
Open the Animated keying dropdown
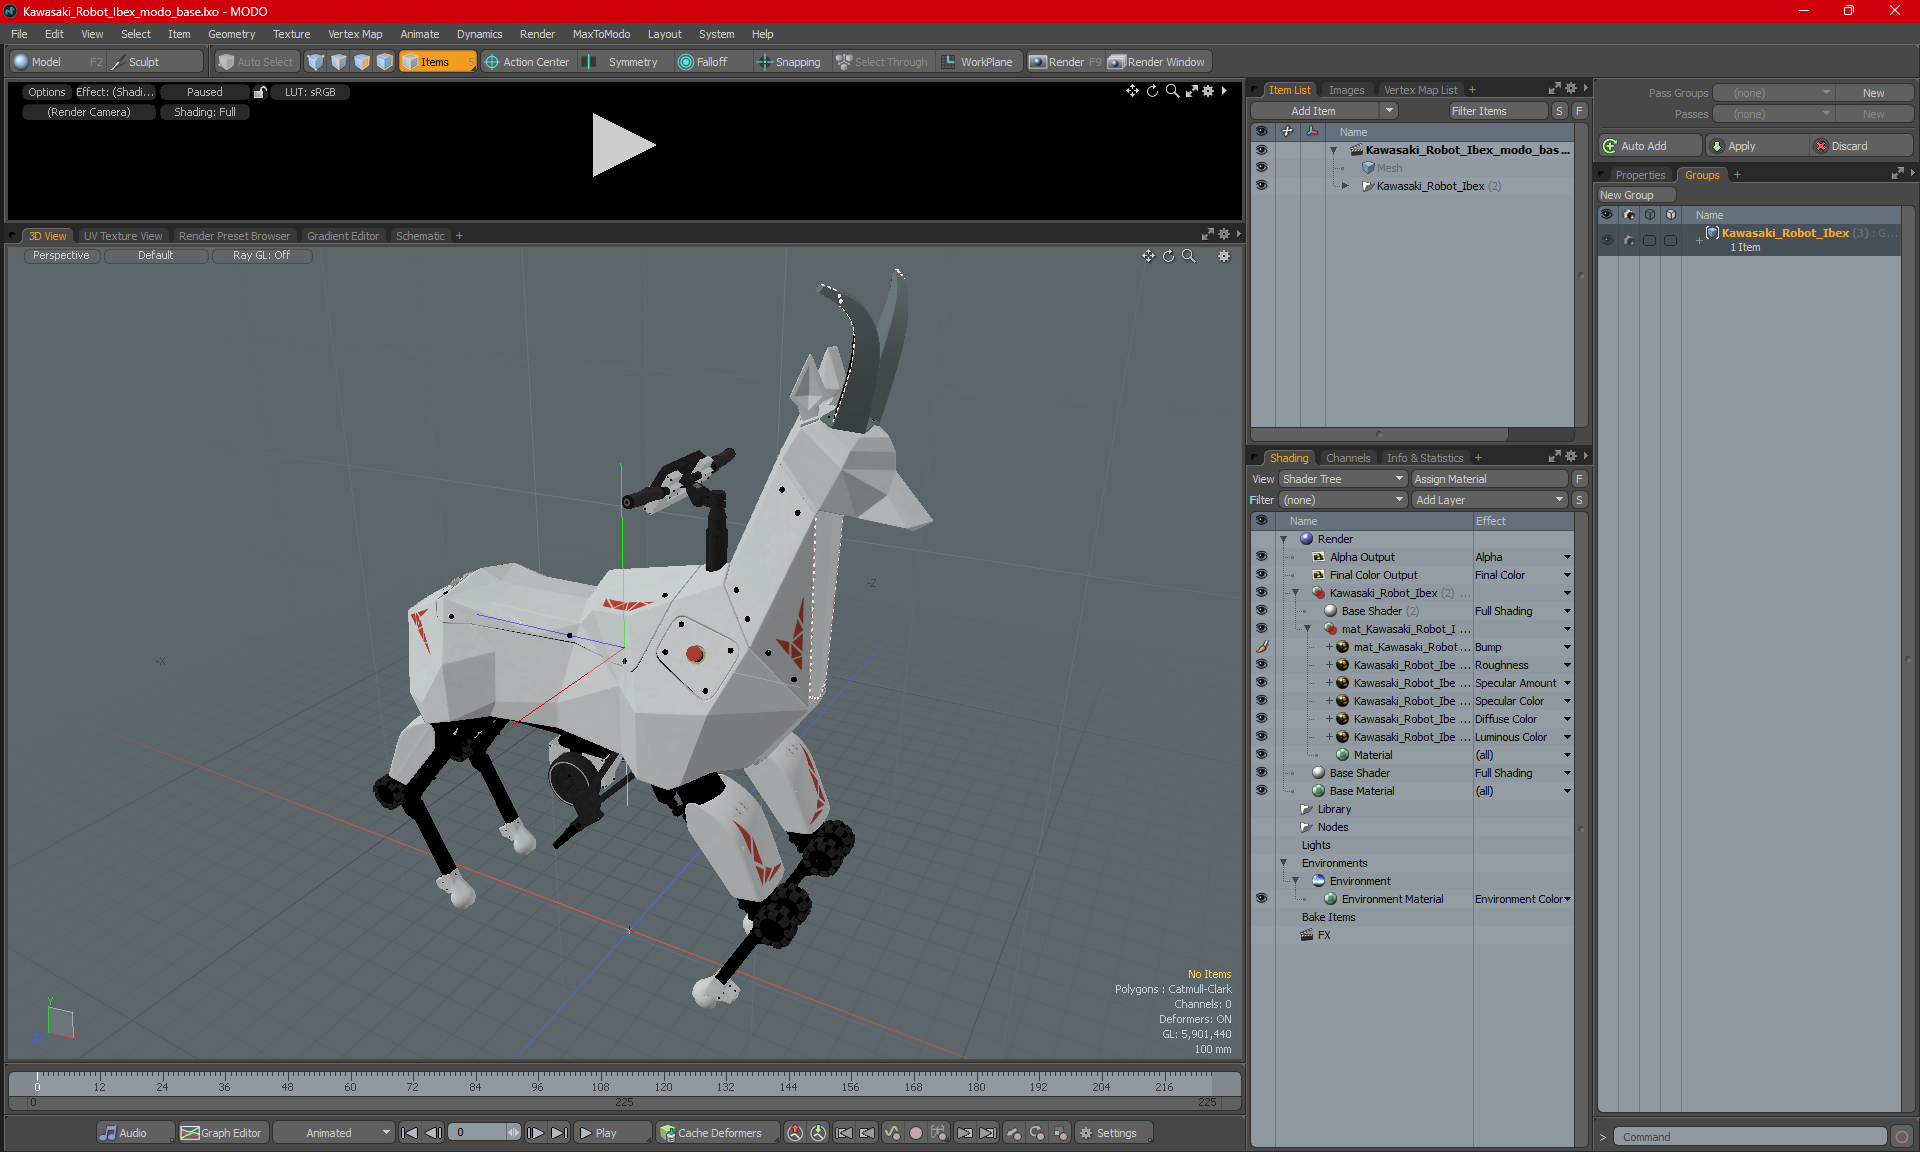point(334,1133)
